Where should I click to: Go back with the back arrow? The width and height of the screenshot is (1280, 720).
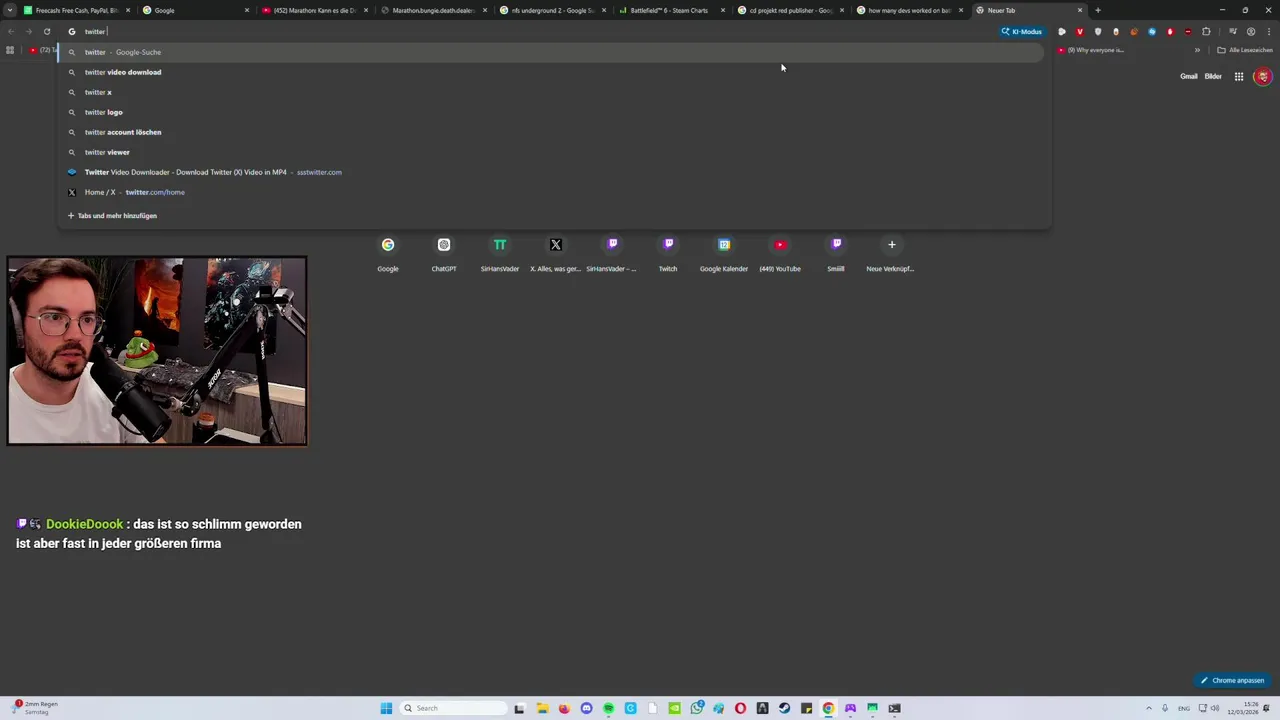[x=11, y=31]
